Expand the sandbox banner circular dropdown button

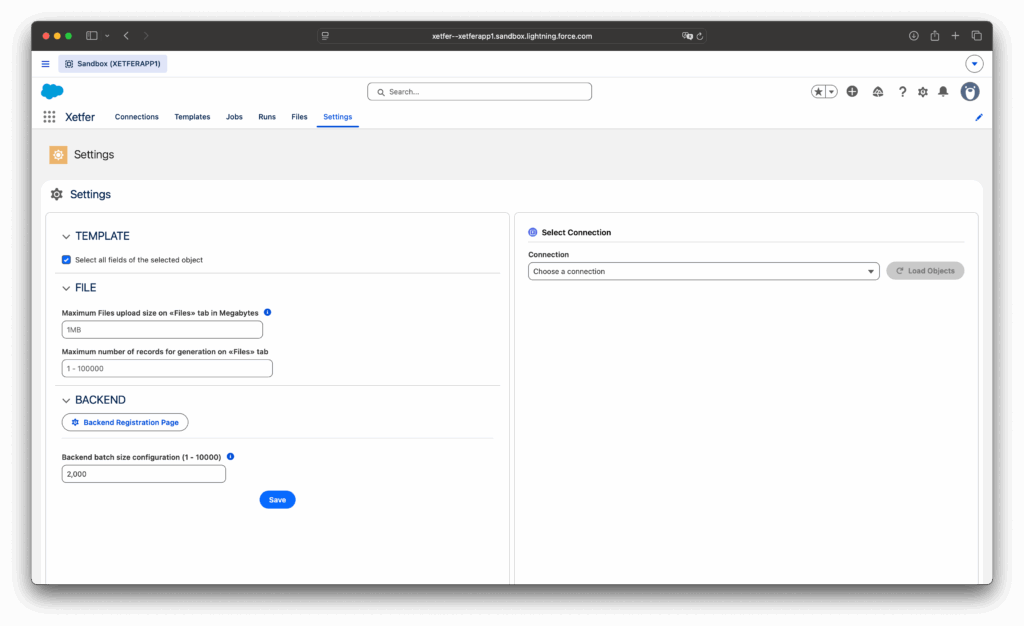pos(974,64)
